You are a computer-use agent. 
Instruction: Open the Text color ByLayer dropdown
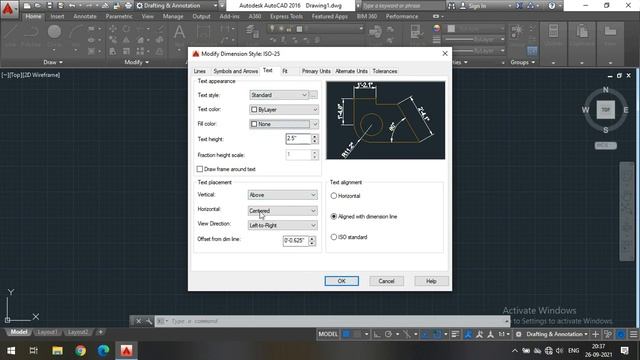pyautogui.click(x=284, y=109)
